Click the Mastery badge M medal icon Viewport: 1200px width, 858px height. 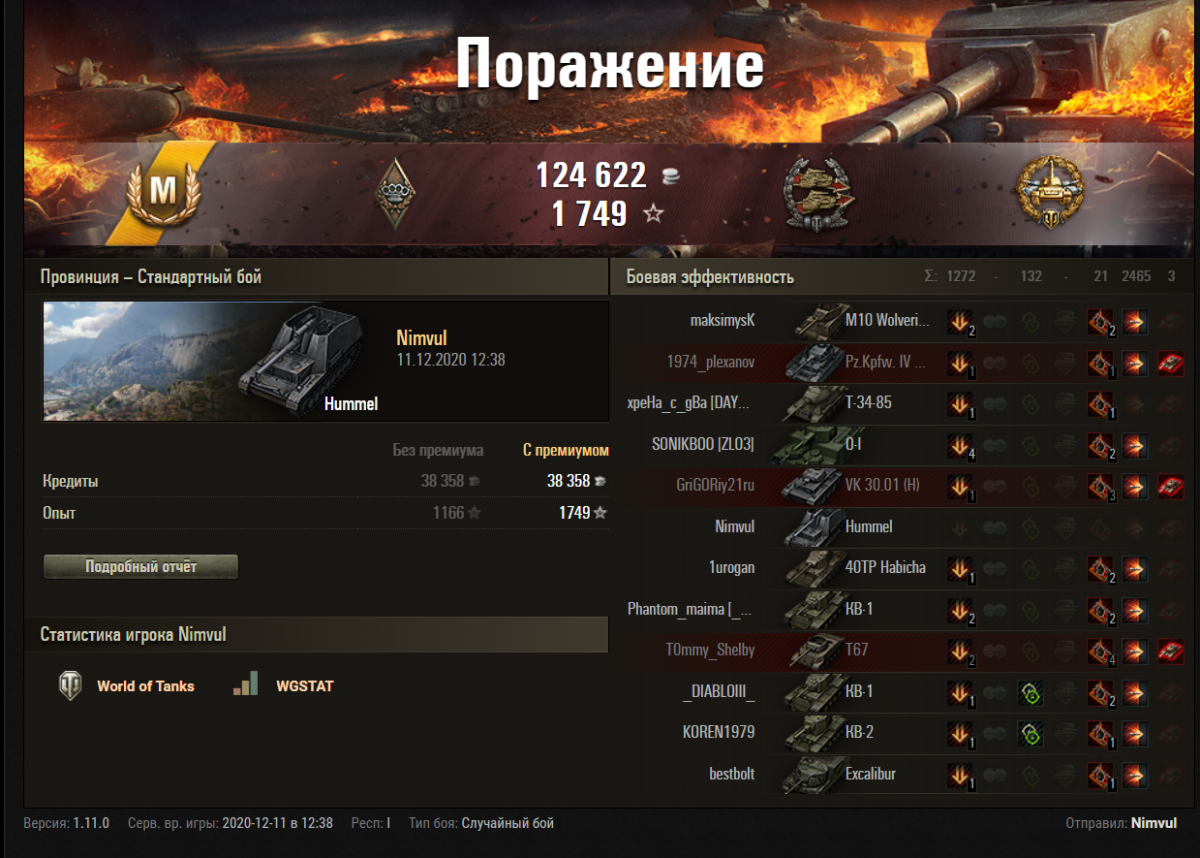click(163, 190)
